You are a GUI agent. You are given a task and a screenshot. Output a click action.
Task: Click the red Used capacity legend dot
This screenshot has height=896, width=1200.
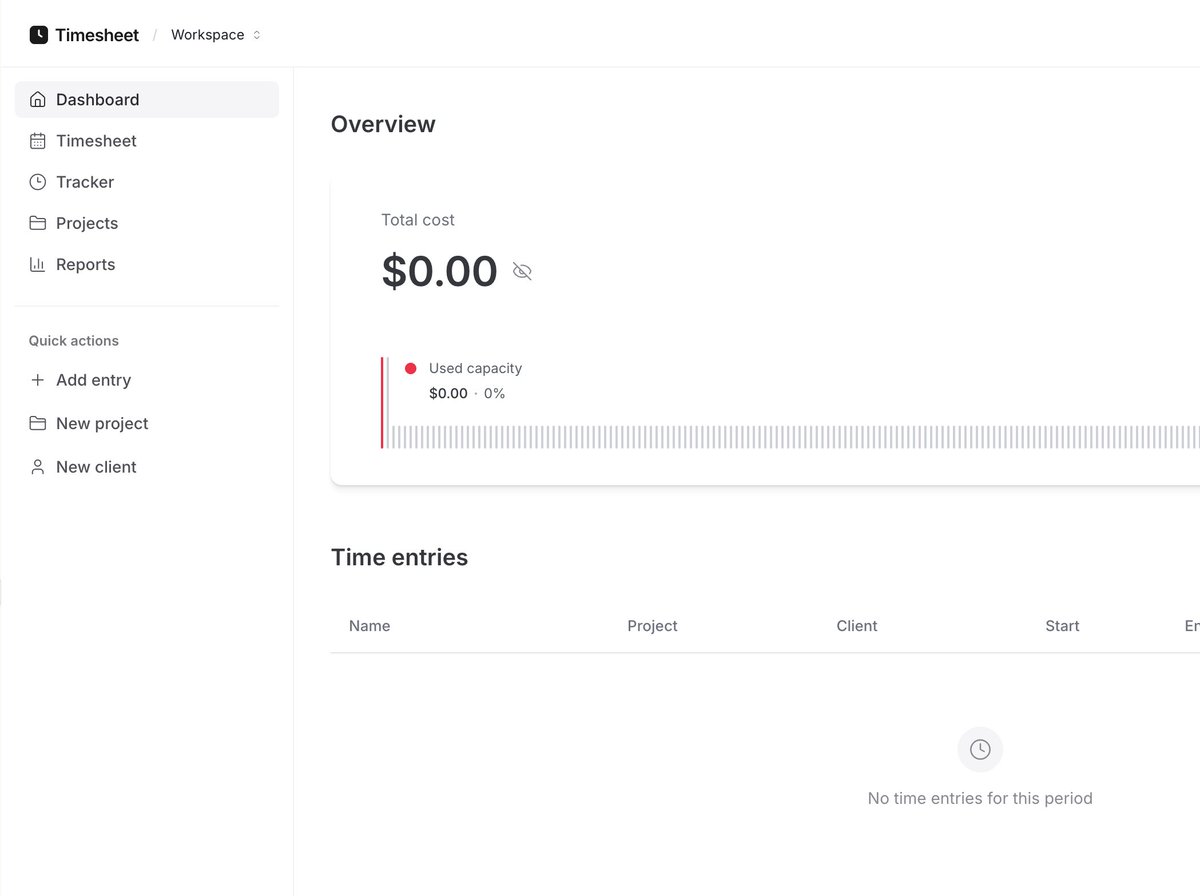point(410,368)
